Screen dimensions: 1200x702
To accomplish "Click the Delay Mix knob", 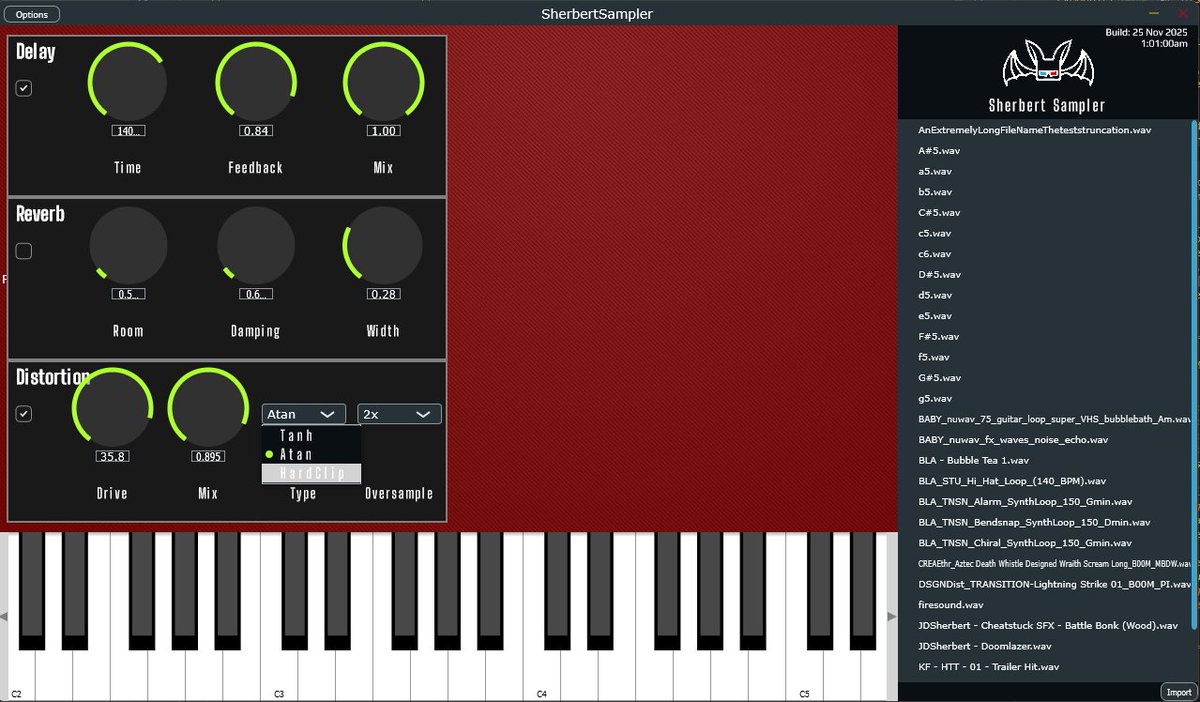I will [x=383, y=83].
